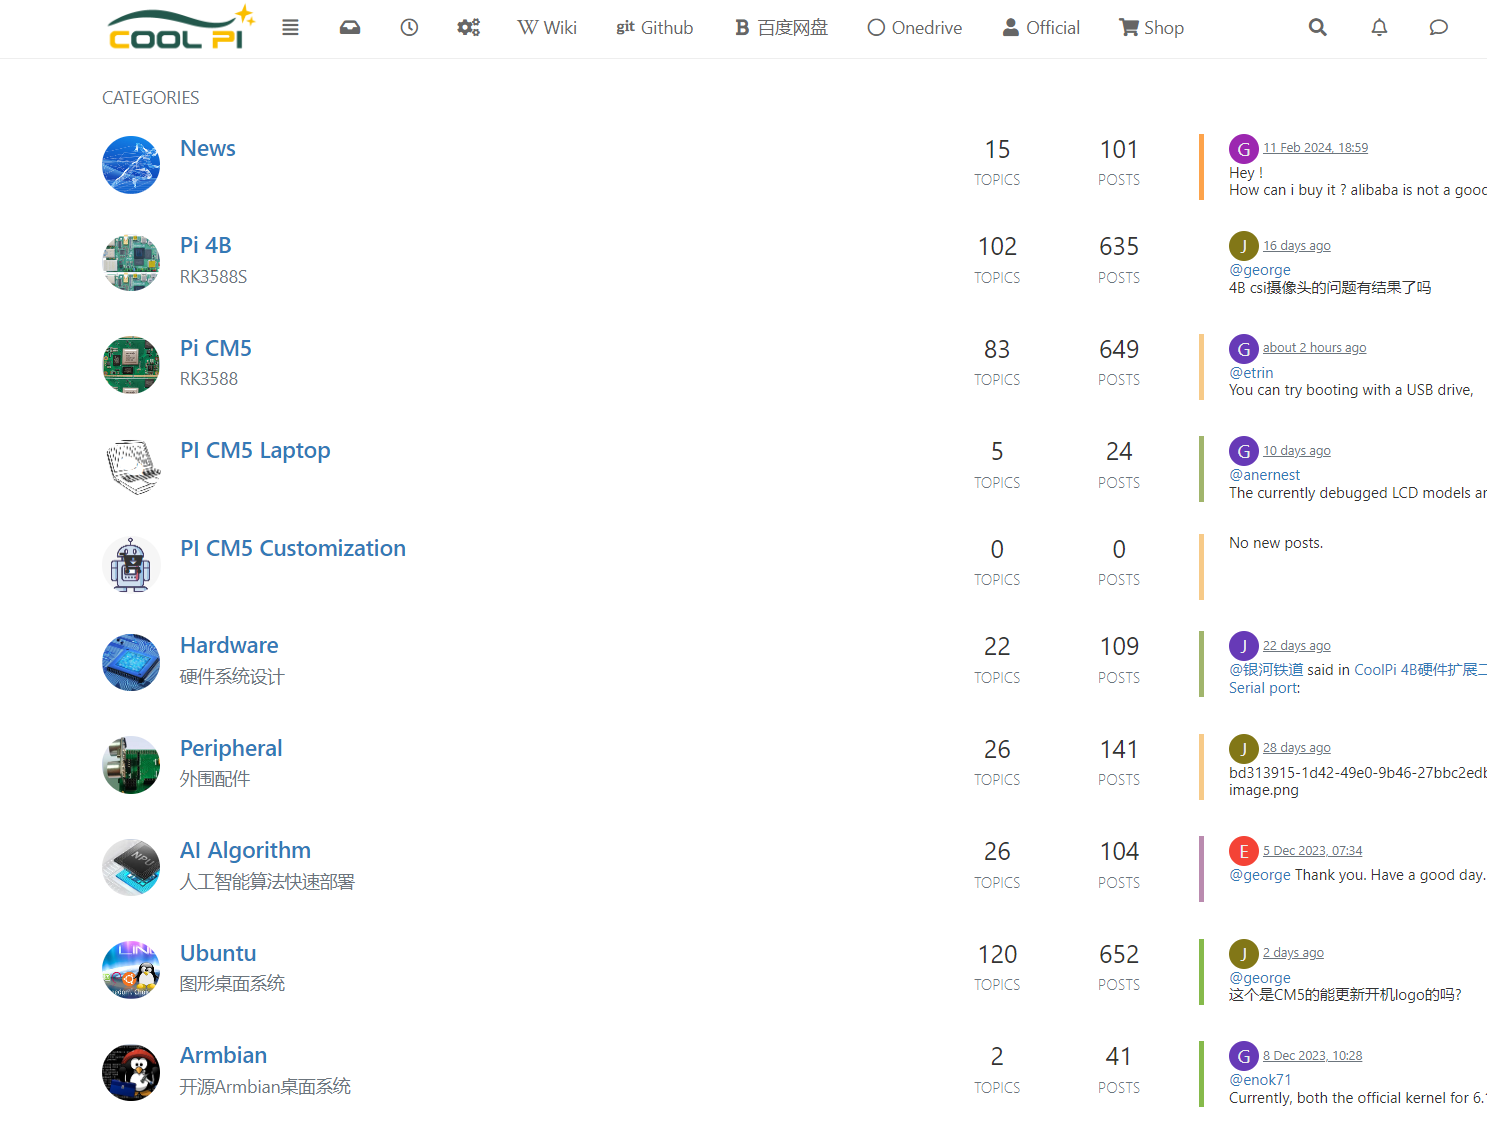Click the PI CM5 Customization robot icon
Image resolution: width=1487 pixels, height=1124 pixels.
coord(131,565)
